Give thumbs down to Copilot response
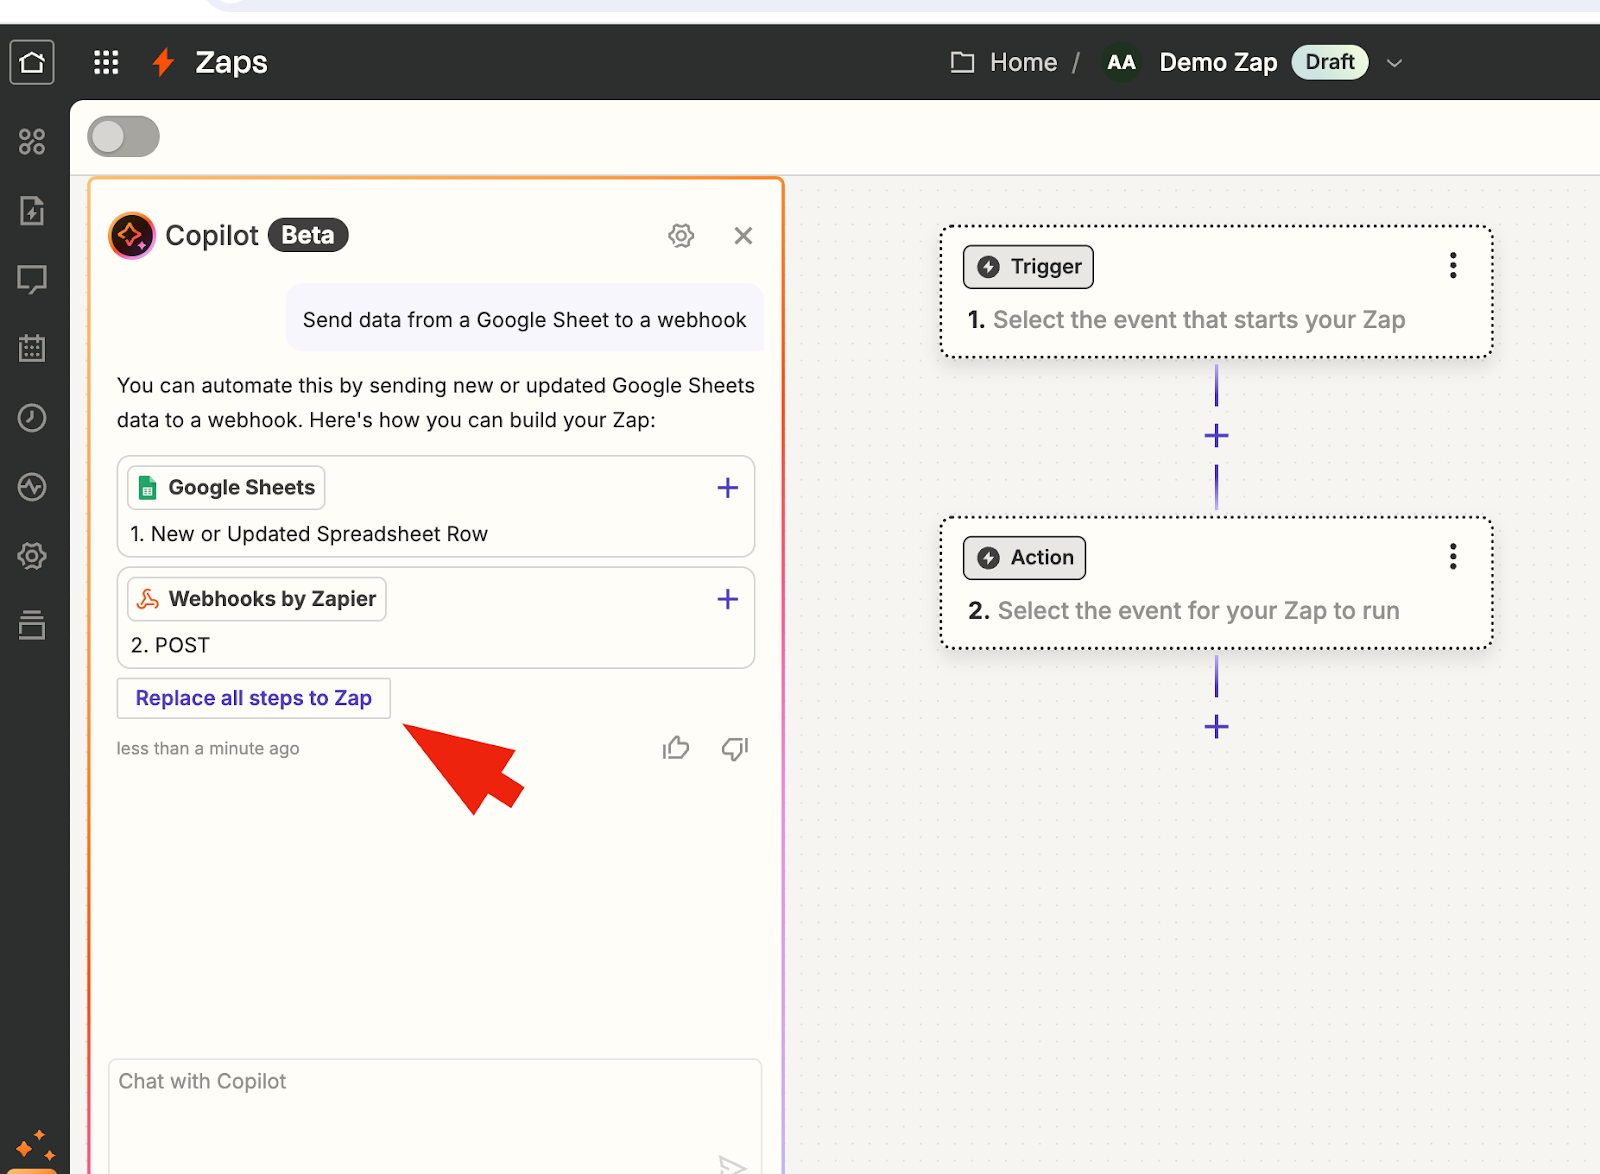The height and width of the screenshot is (1174, 1600). click(735, 748)
